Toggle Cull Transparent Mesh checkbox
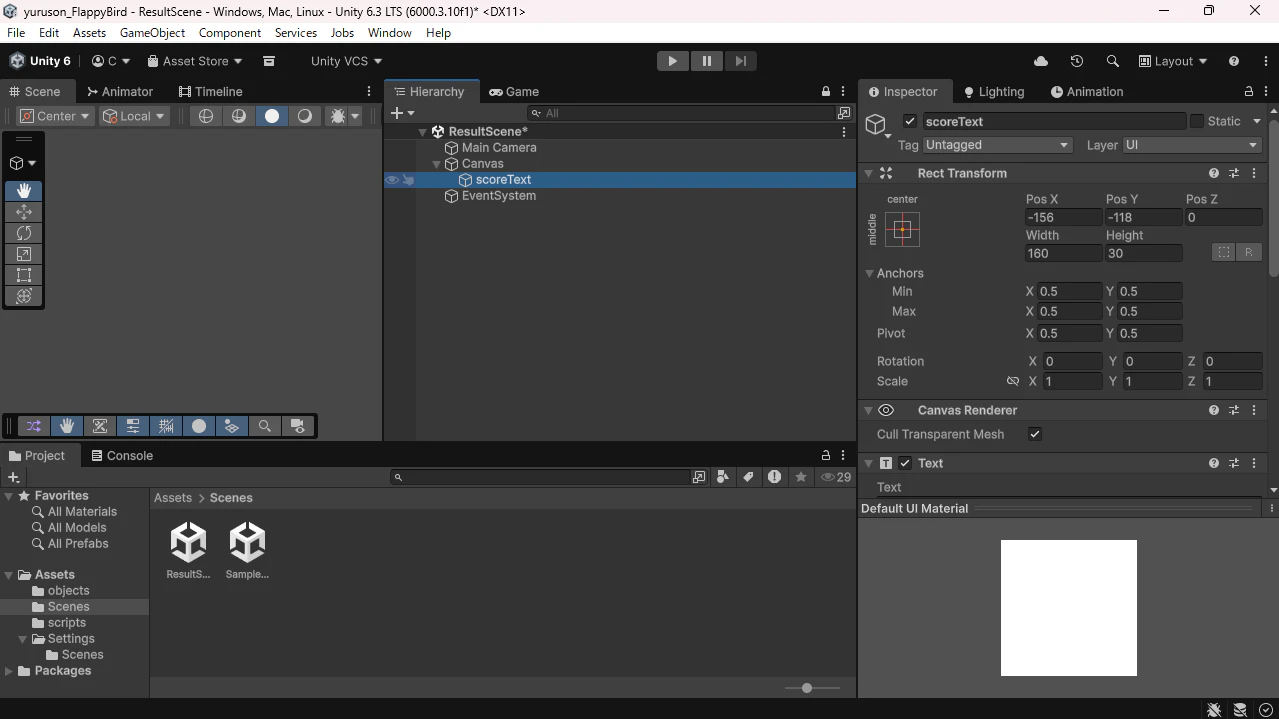The image size is (1279, 719). [1035, 434]
